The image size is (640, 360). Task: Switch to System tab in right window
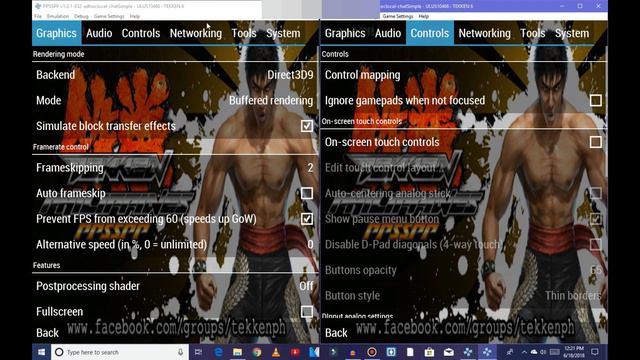click(572, 33)
